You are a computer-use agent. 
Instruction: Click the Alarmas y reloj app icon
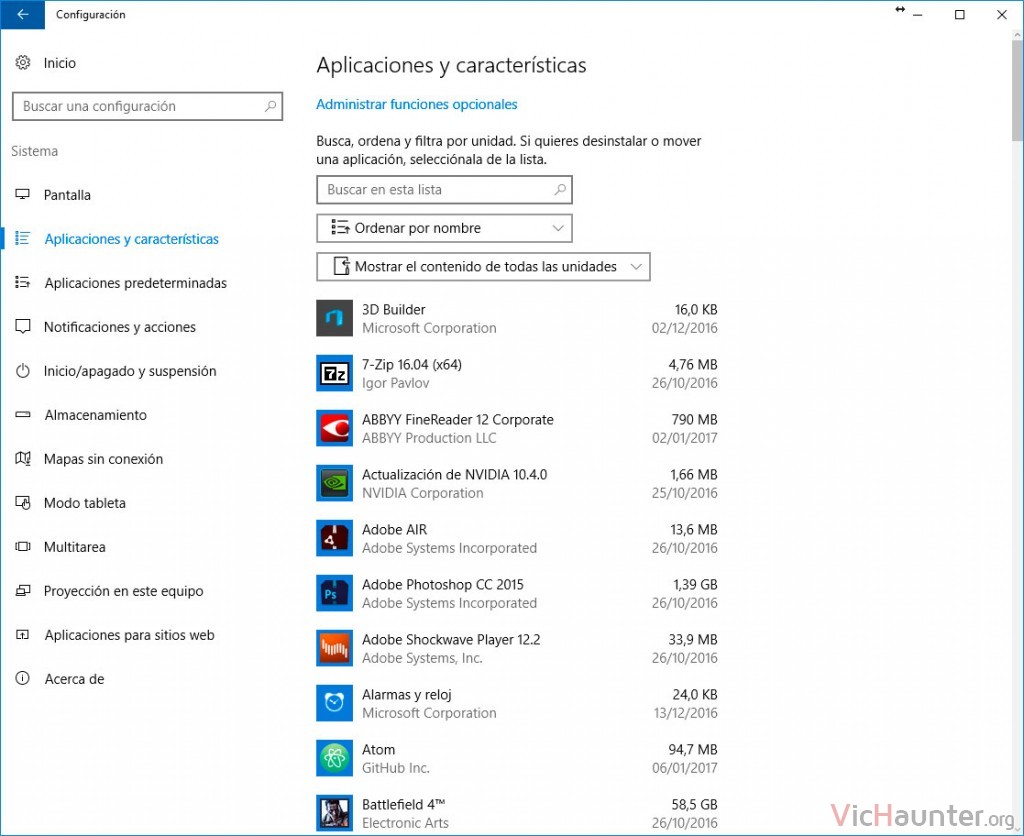[334, 703]
